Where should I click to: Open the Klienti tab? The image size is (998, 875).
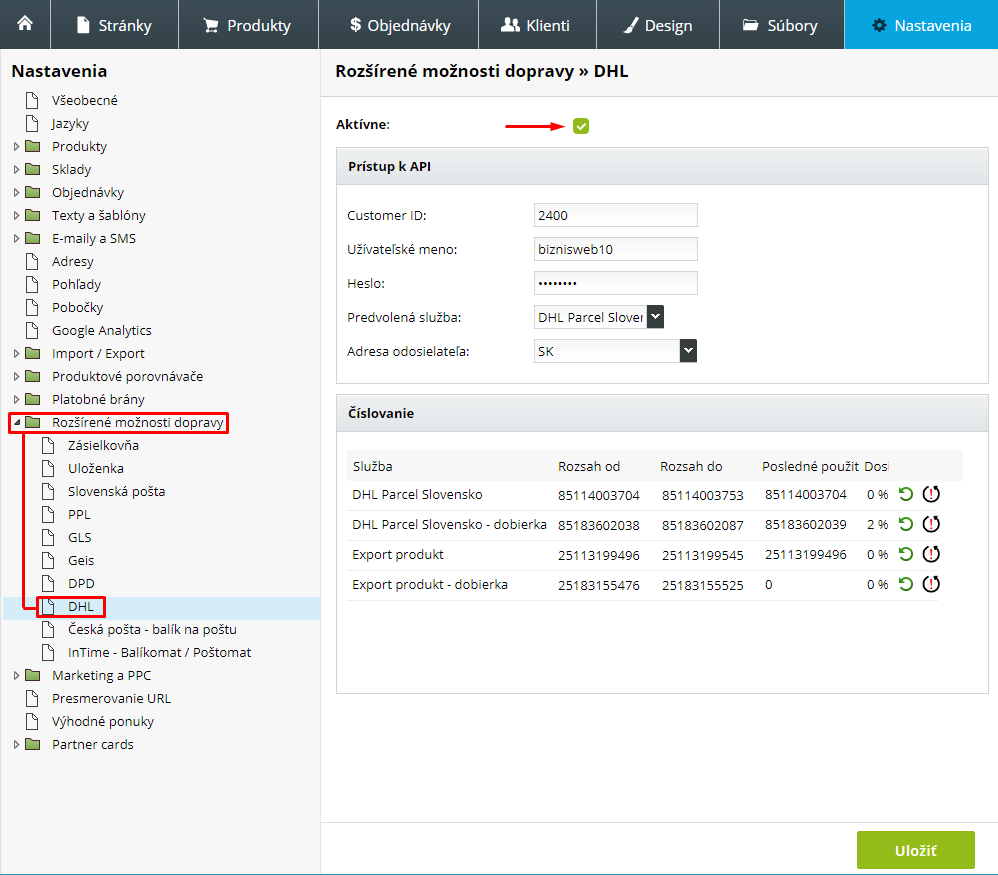[x=537, y=25]
